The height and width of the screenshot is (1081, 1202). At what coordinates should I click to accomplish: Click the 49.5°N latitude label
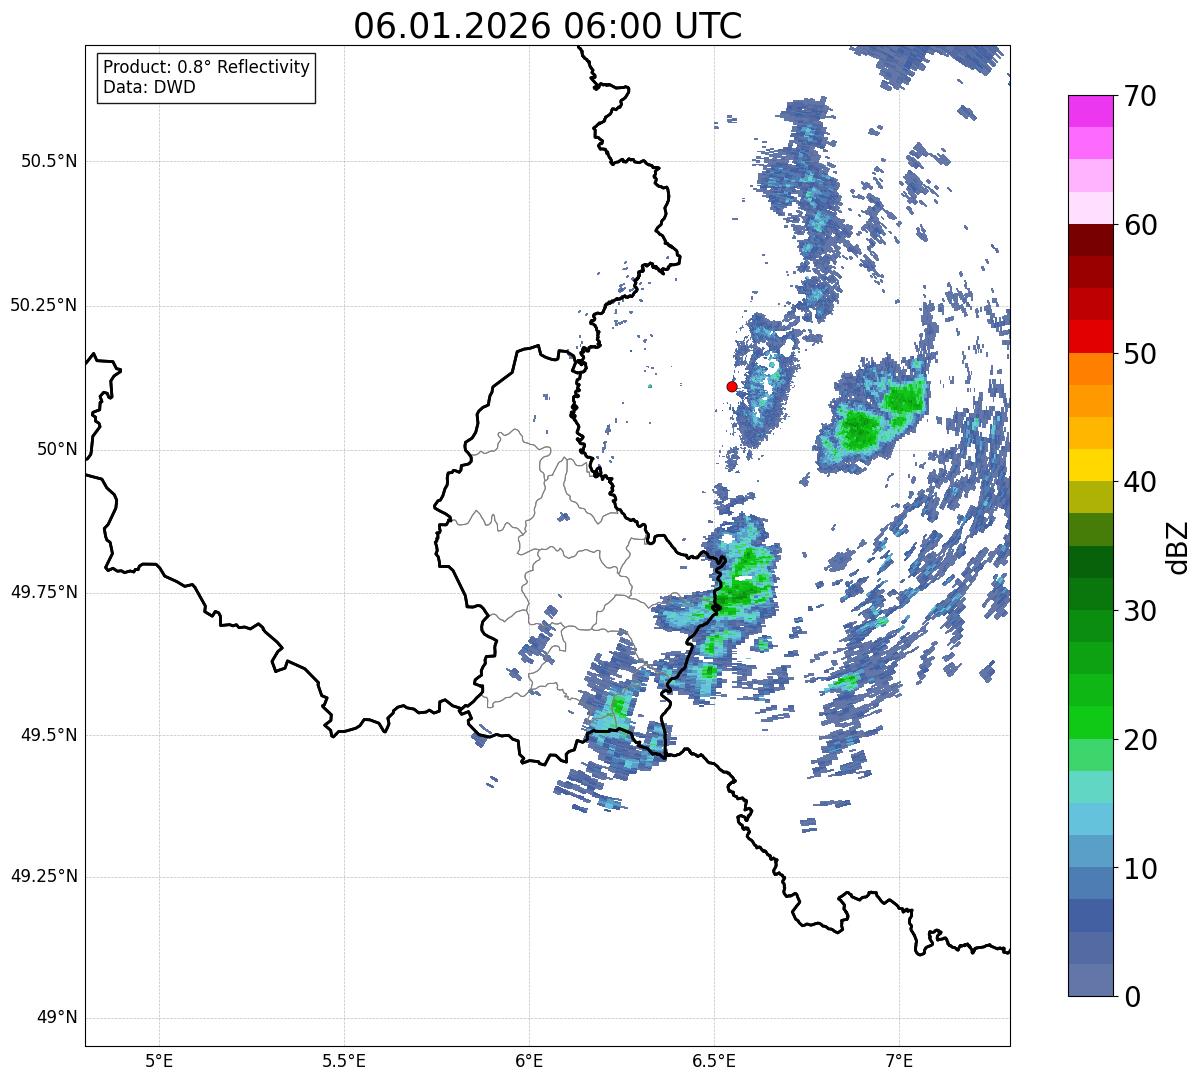(49, 735)
